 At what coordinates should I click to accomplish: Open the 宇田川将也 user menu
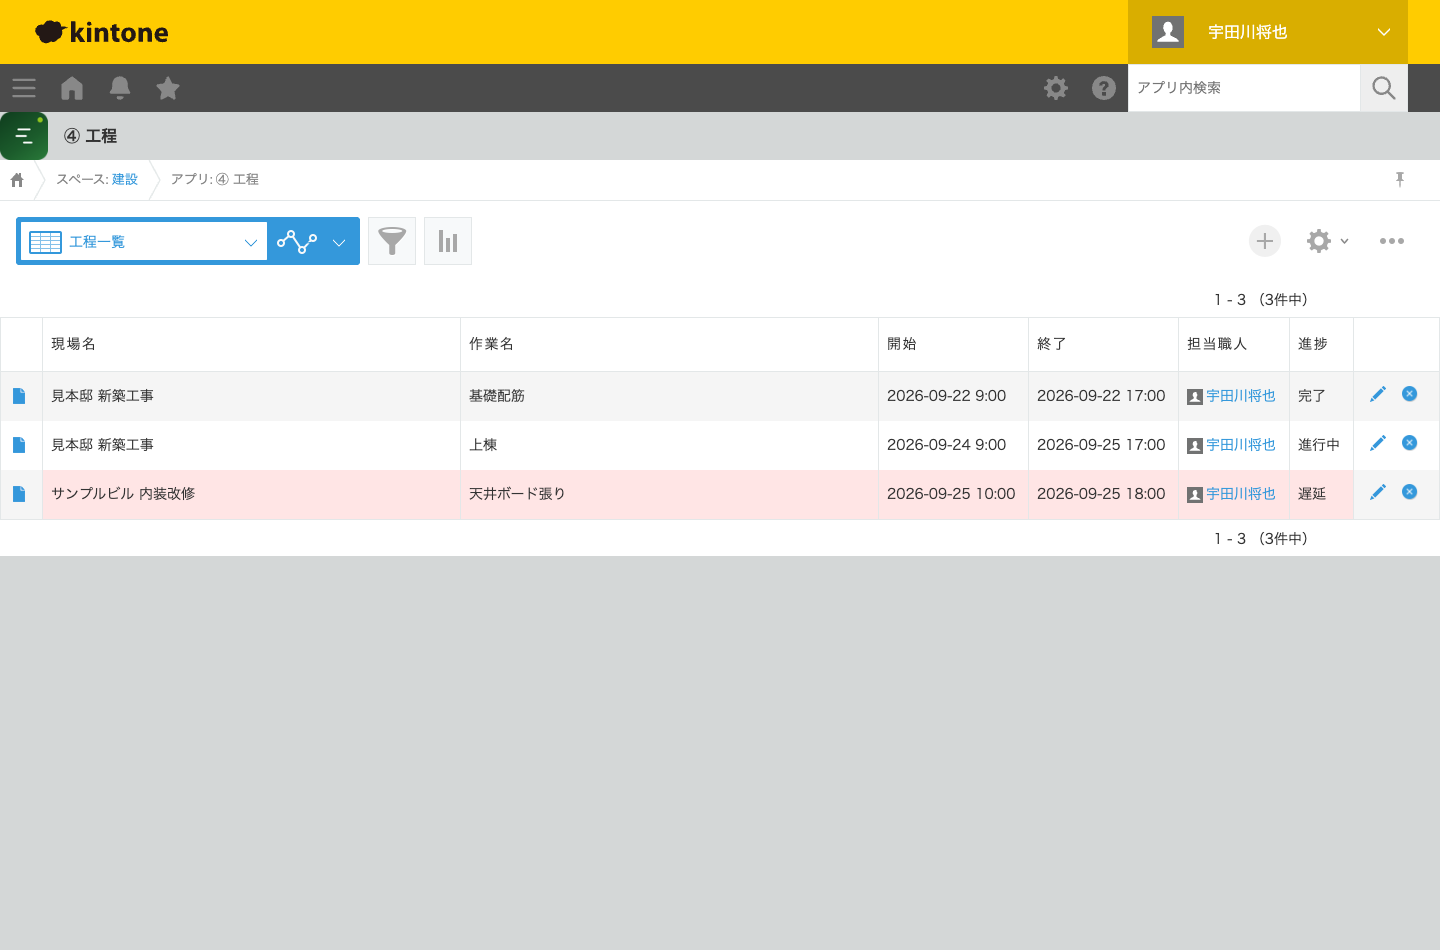(x=1268, y=32)
